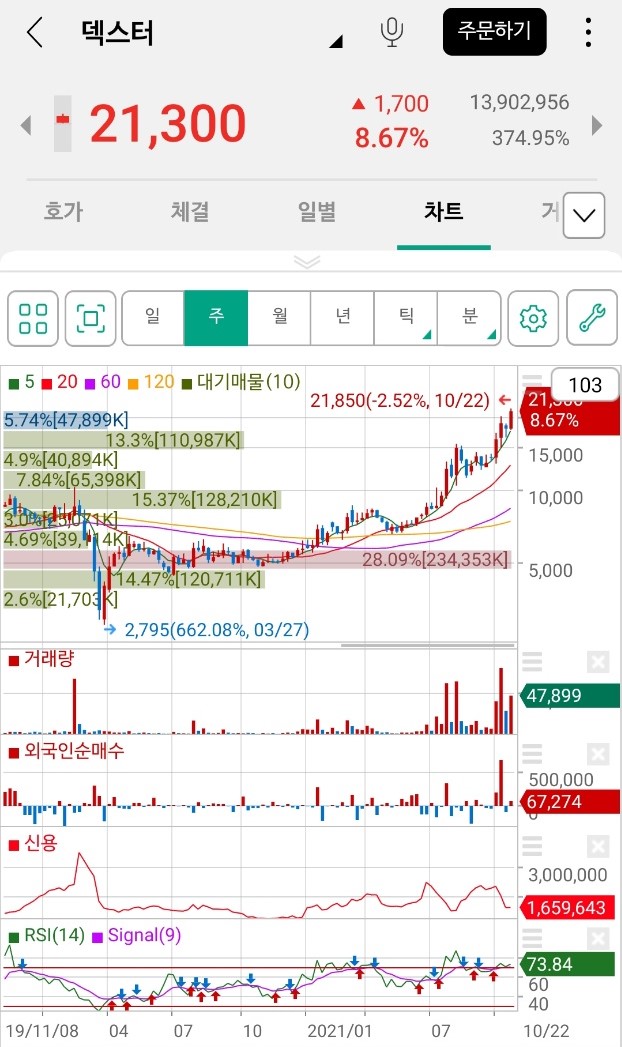Tap the 8.67% change rate
This screenshot has width=622, height=1047.
(x=391, y=138)
